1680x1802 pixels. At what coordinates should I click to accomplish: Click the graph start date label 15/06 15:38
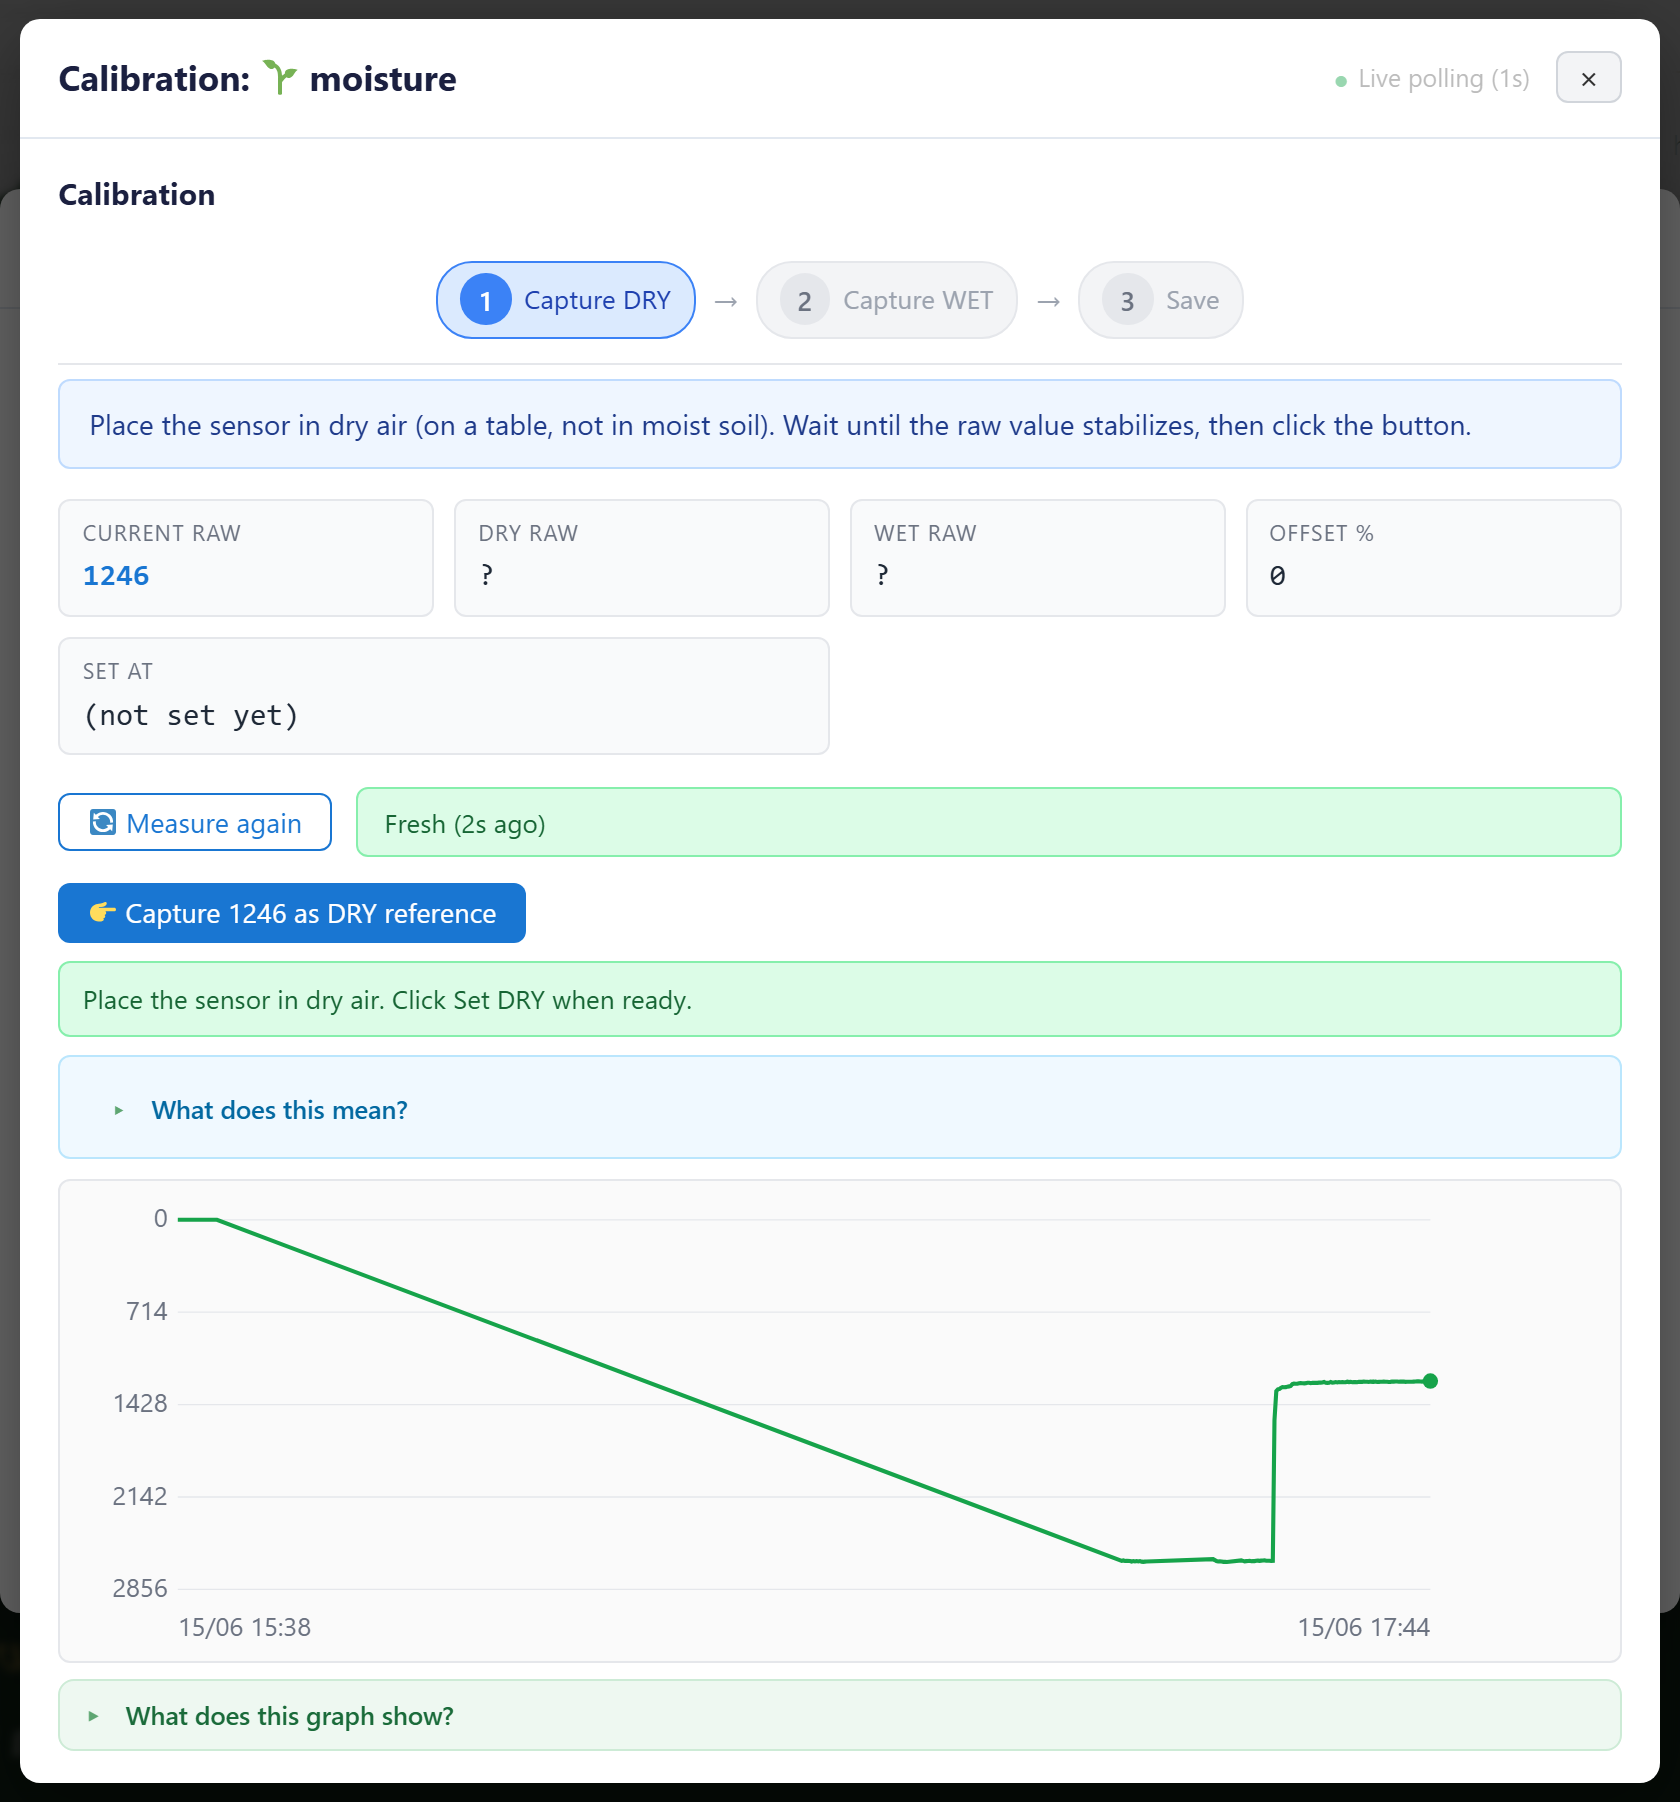pyautogui.click(x=245, y=1627)
